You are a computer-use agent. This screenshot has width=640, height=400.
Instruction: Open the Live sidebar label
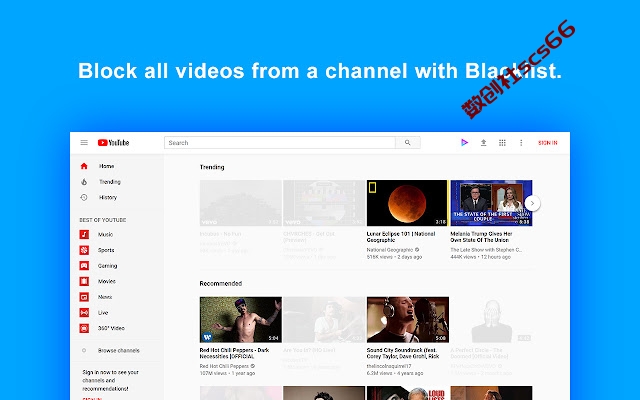point(103,313)
